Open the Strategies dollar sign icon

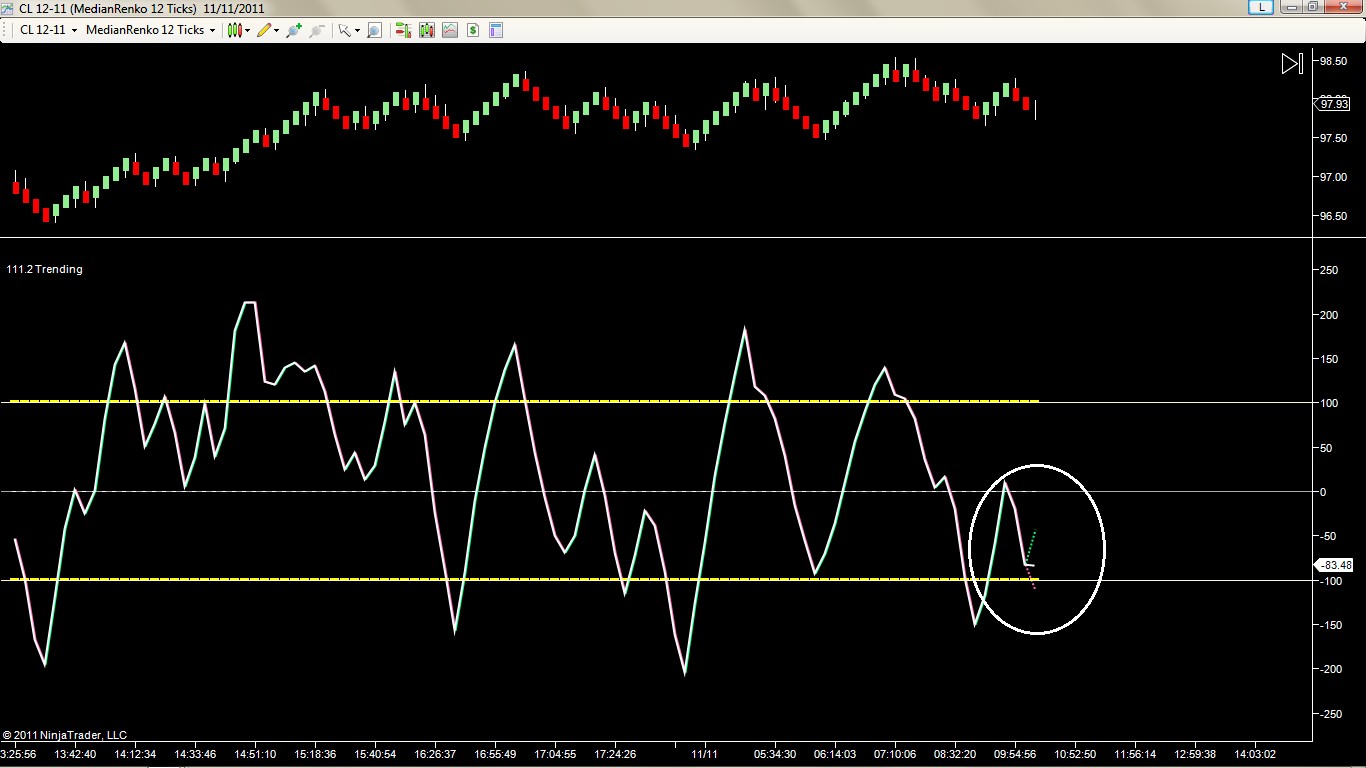click(473, 30)
